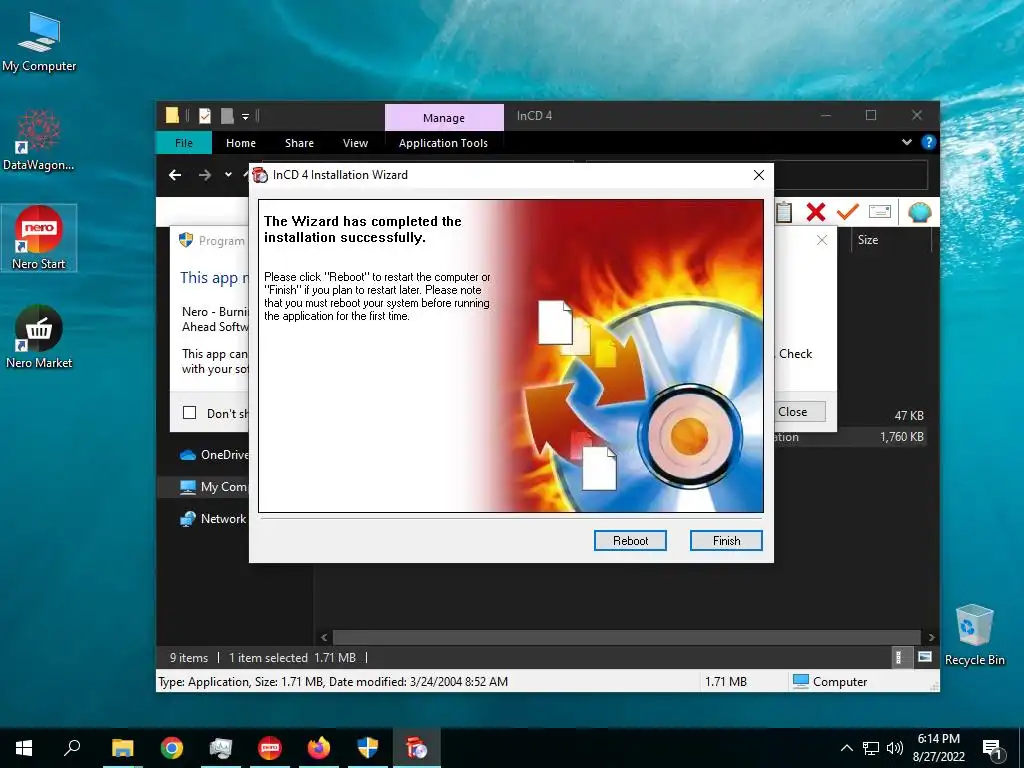Click the folder icon in Explorer's title bar
Image resolution: width=1024 pixels, height=768 pixels.
point(172,116)
